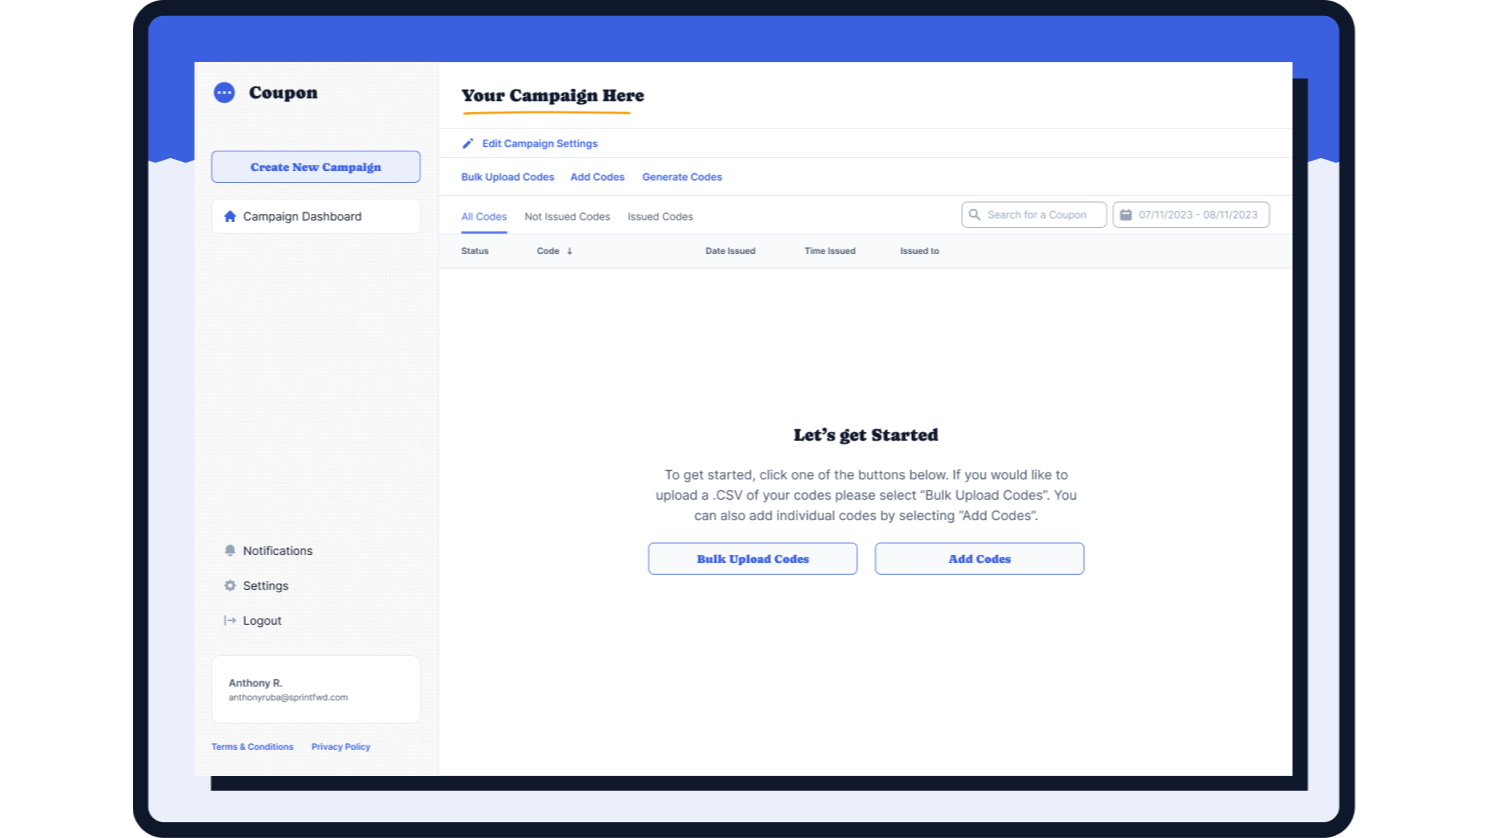Click the calendar icon in date field

1126,215
